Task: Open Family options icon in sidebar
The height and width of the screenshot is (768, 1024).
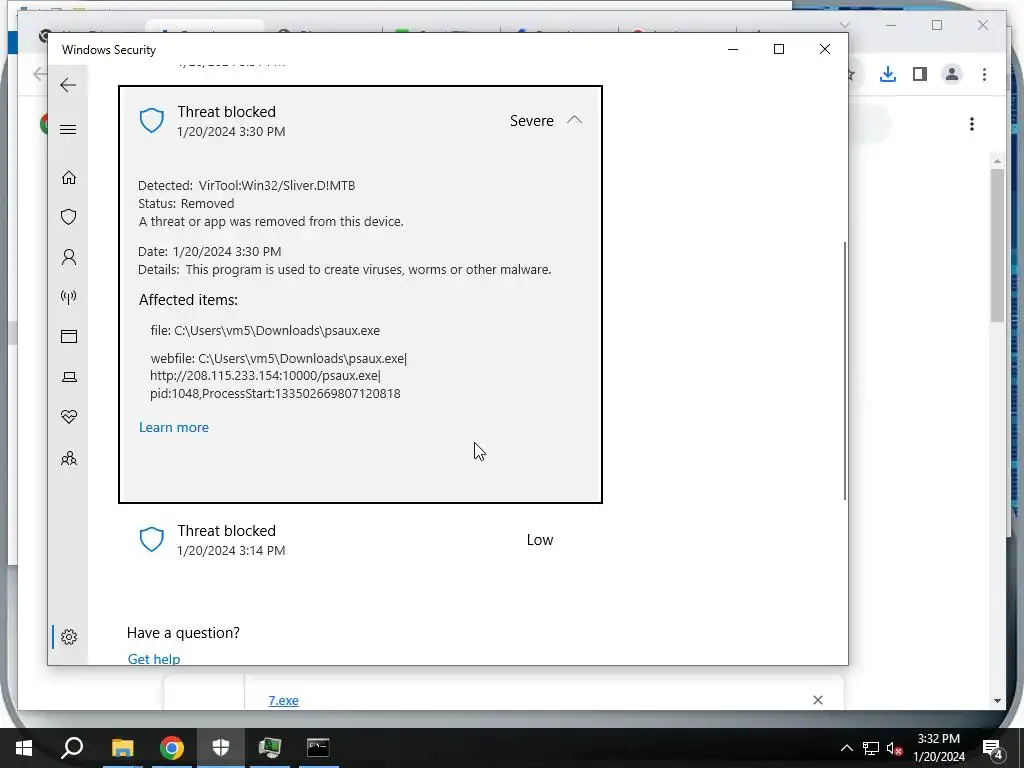Action: point(69,458)
